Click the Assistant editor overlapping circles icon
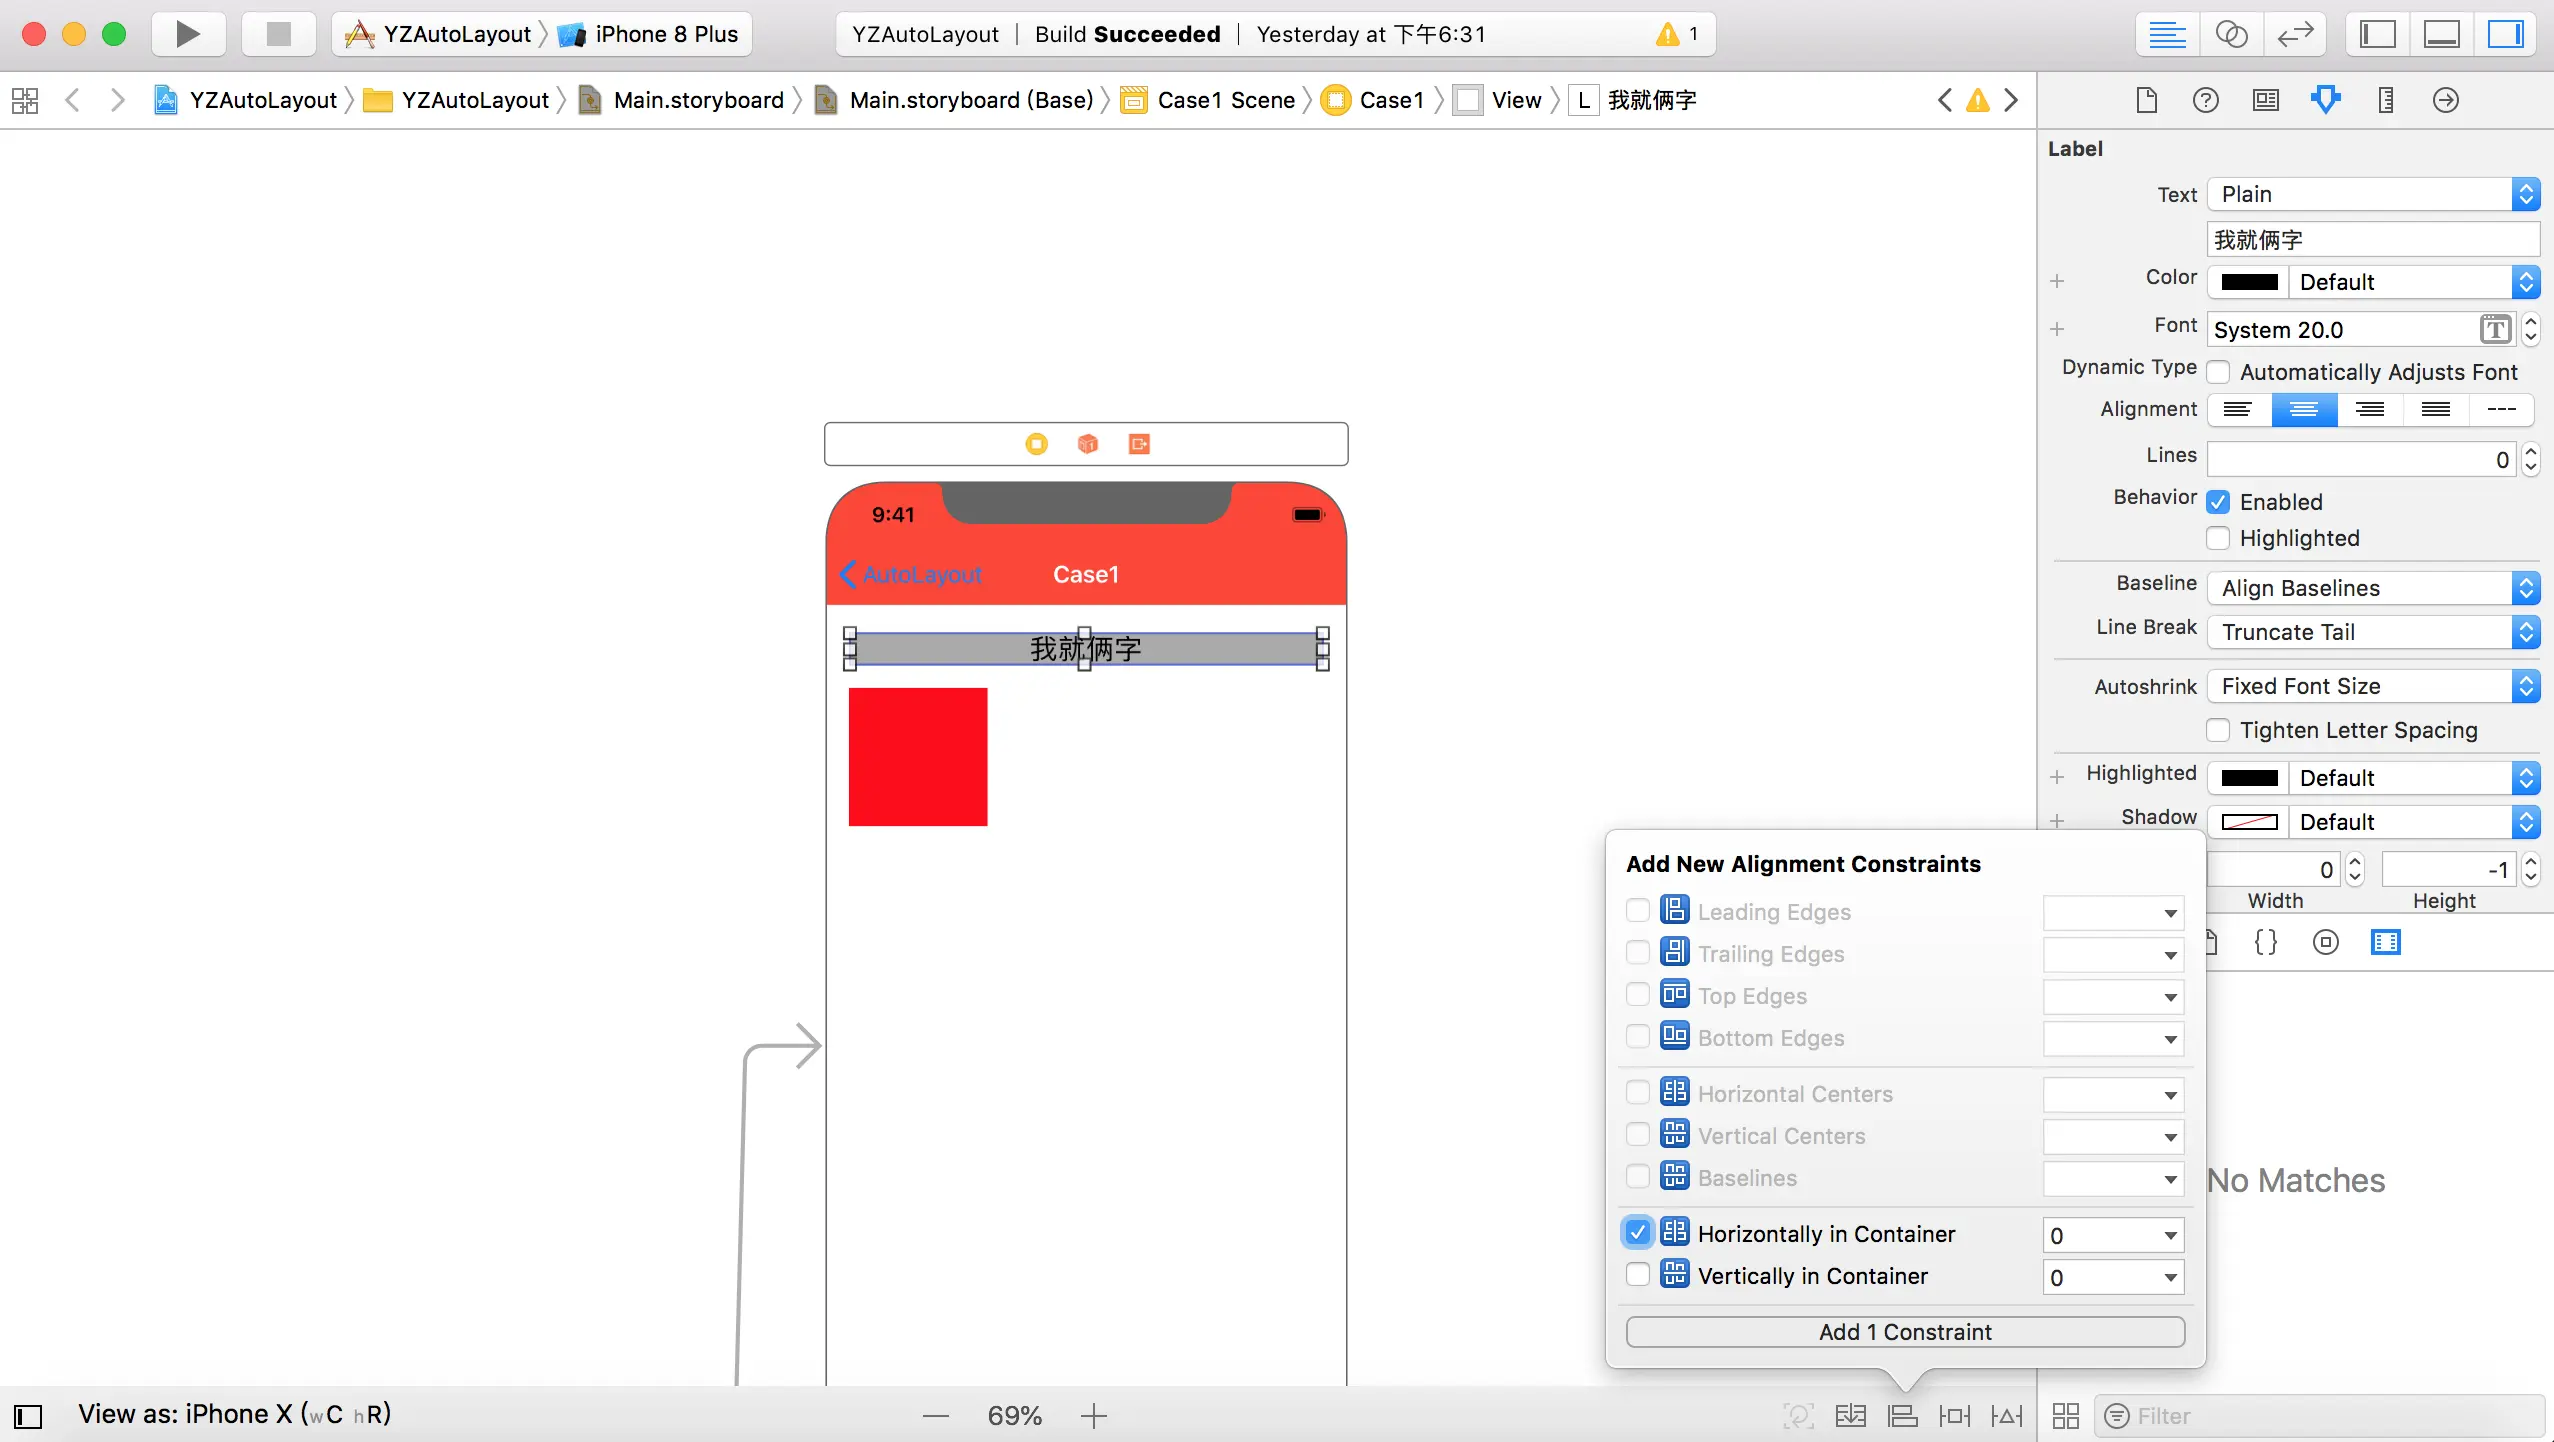Image resolution: width=2554 pixels, height=1442 pixels. pyautogui.click(x=2231, y=34)
